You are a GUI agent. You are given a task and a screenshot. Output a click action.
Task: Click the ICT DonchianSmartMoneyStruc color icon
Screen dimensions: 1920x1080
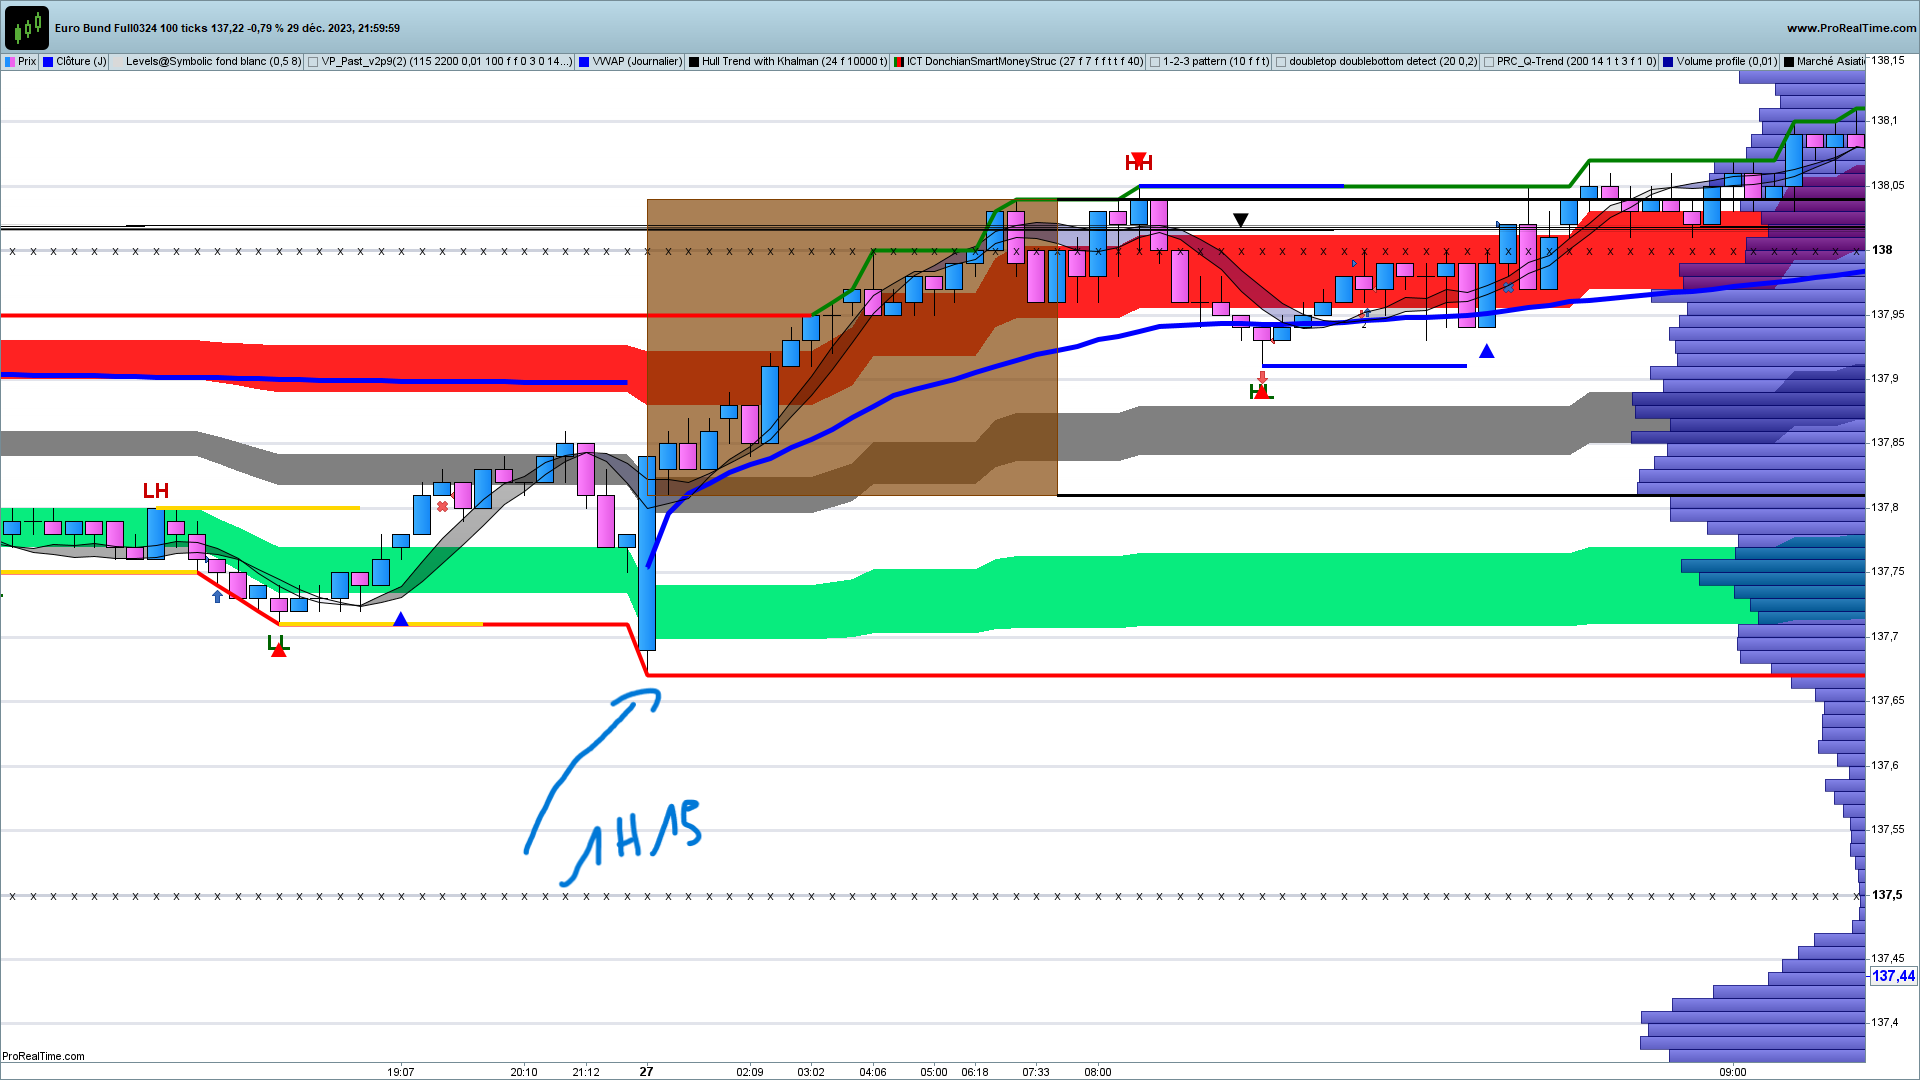point(899,62)
